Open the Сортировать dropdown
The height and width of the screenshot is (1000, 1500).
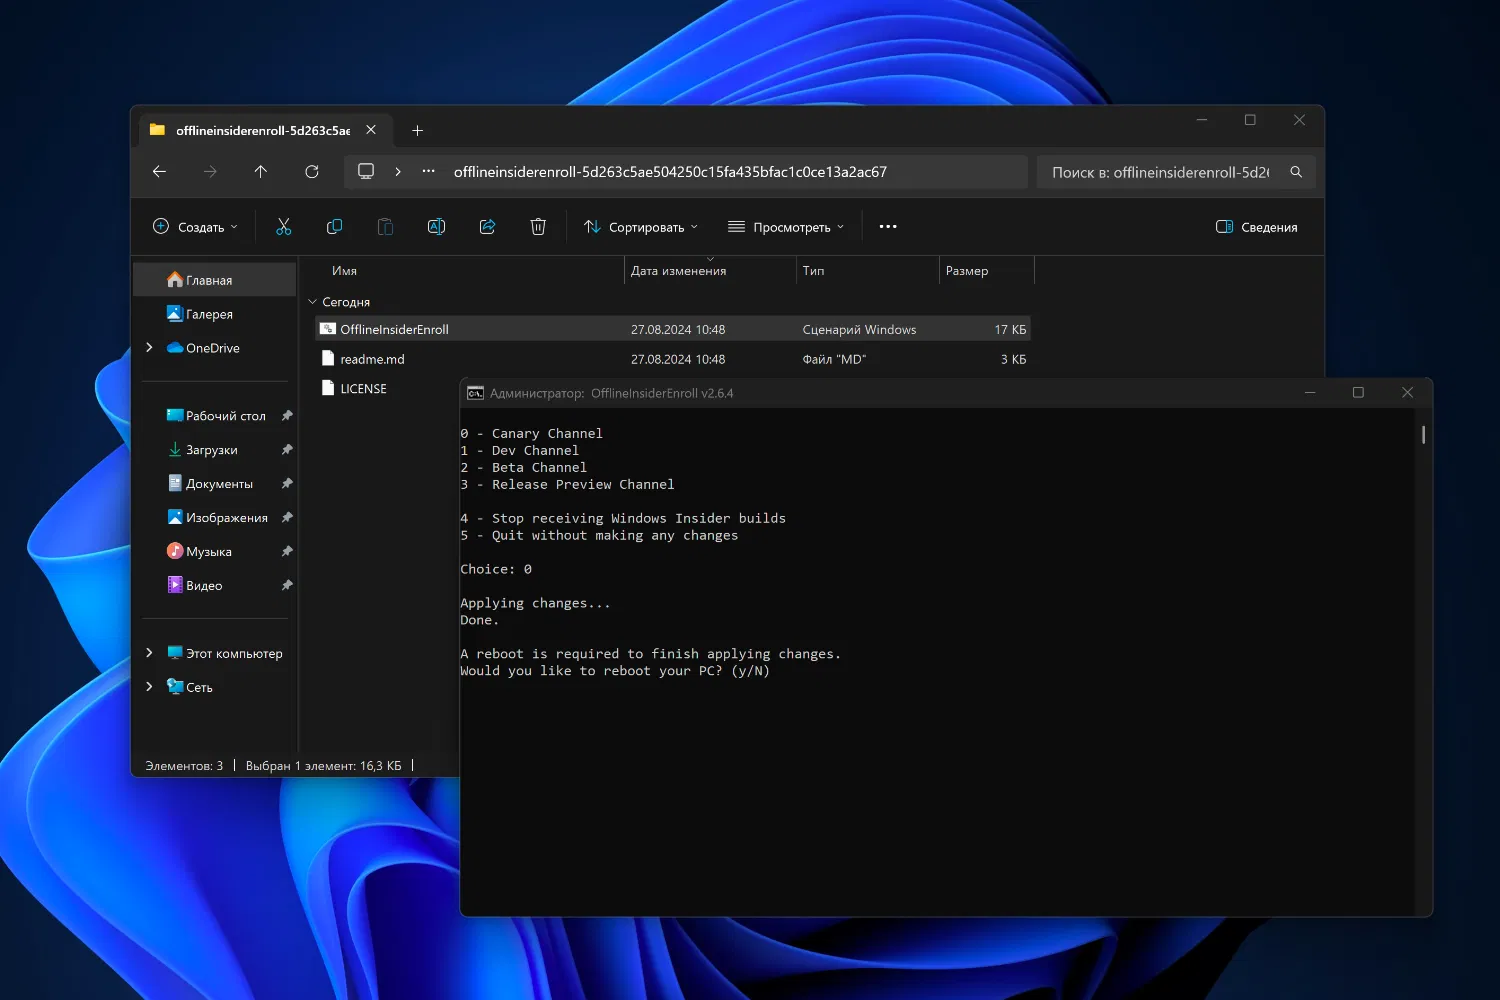[641, 227]
